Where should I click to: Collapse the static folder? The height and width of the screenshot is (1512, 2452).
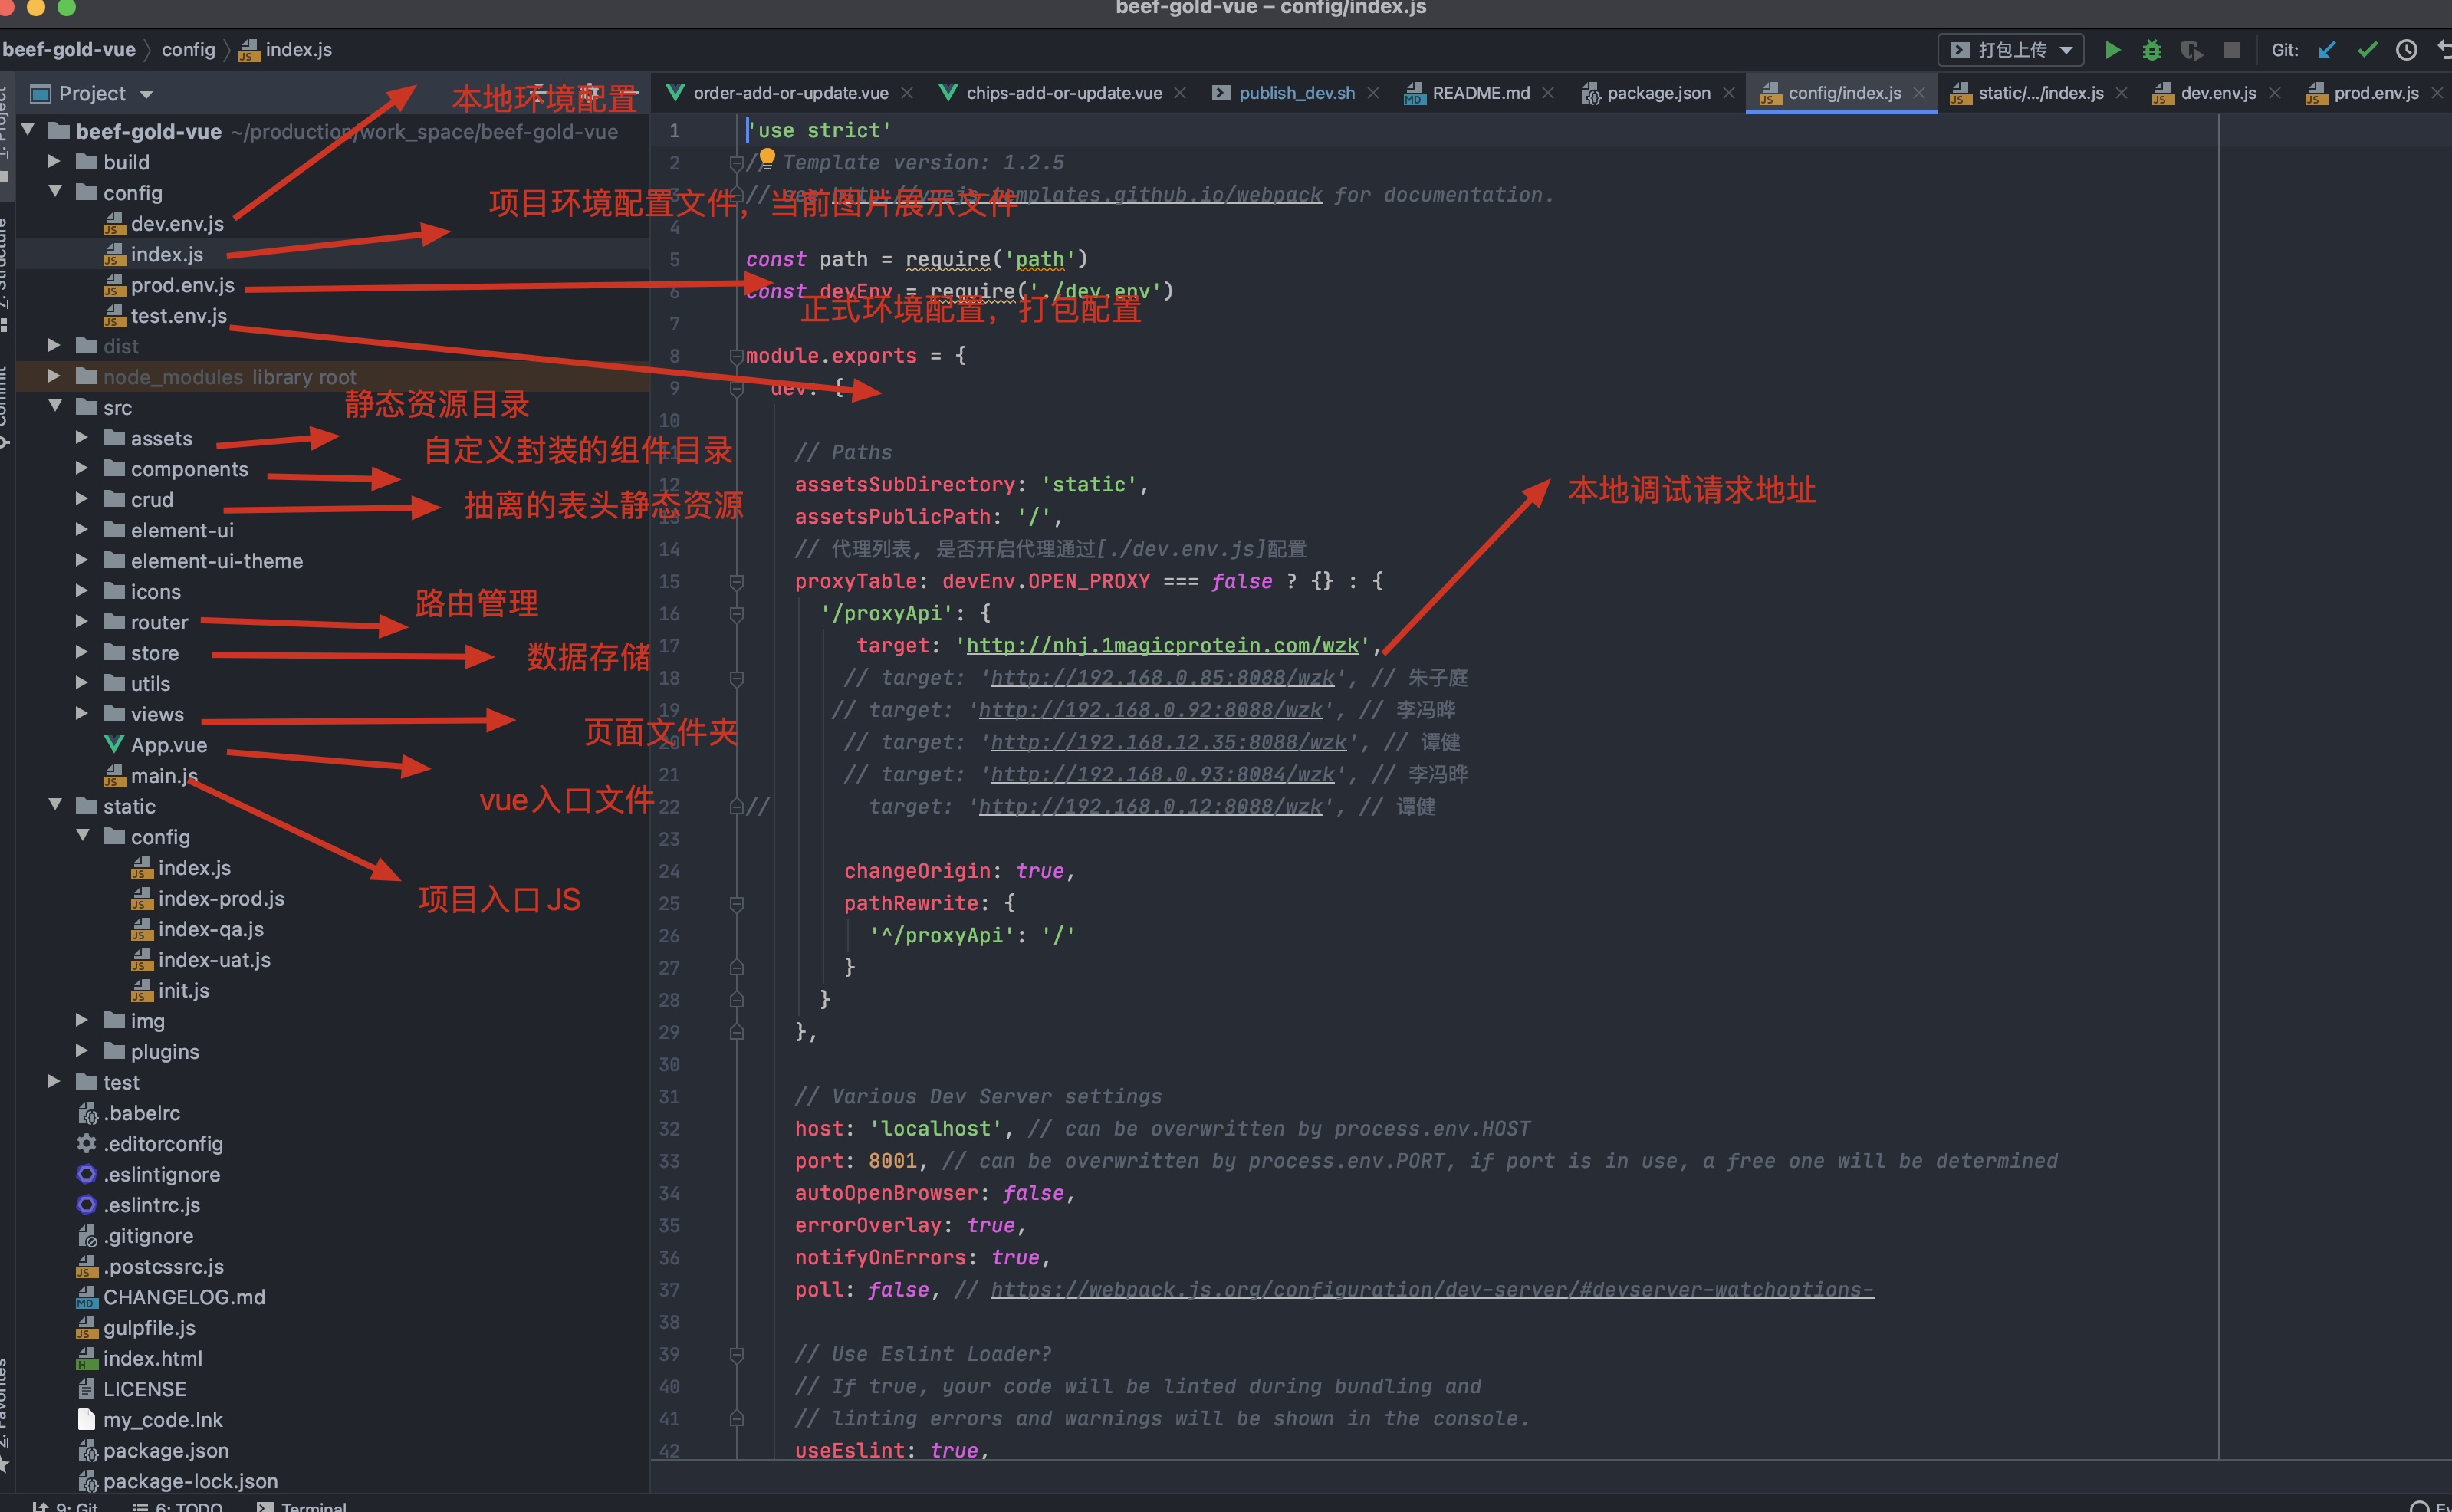(x=54, y=805)
